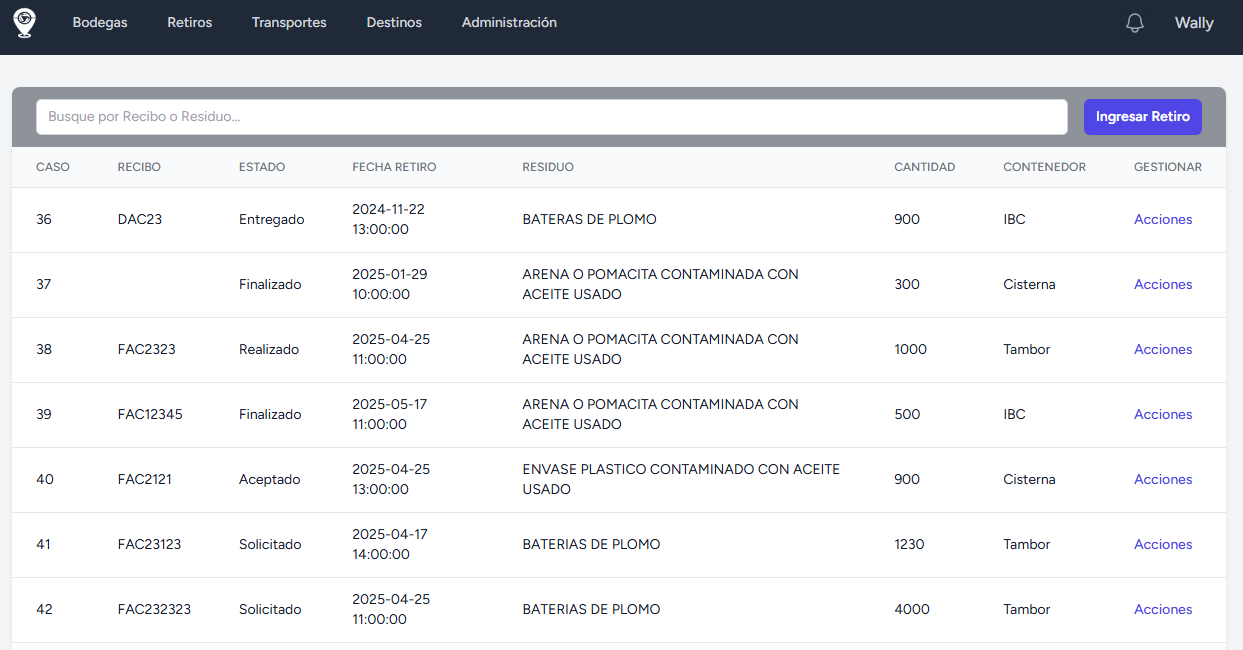Focus the Recibo o Residuo search field

pos(551,117)
